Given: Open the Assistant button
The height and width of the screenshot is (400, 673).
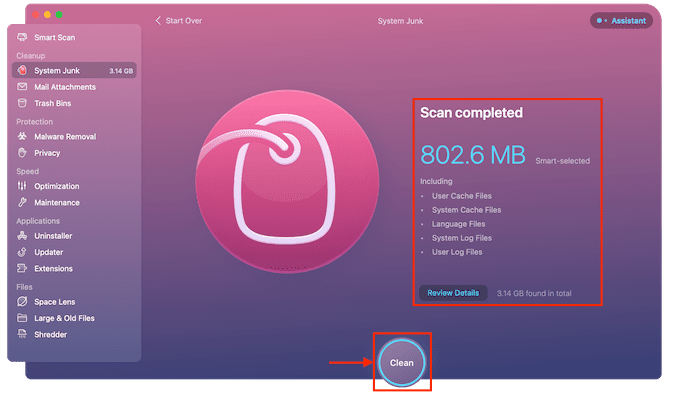Looking at the screenshot, I should [621, 21].
